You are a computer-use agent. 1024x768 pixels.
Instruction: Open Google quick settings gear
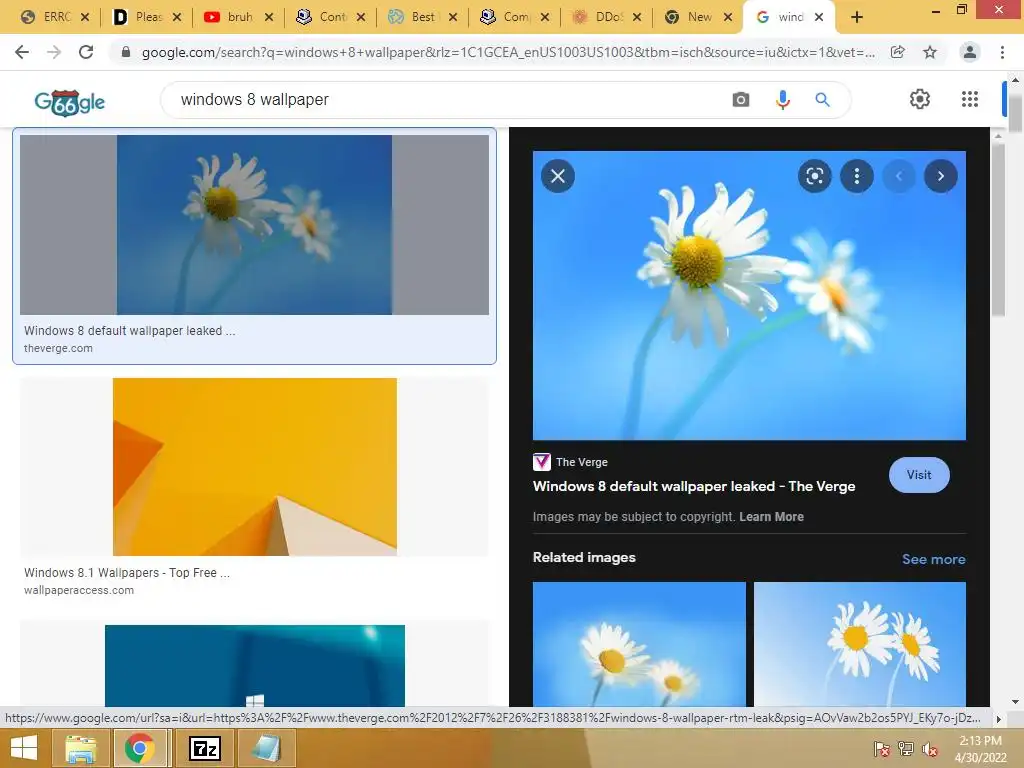click(920, 99)
